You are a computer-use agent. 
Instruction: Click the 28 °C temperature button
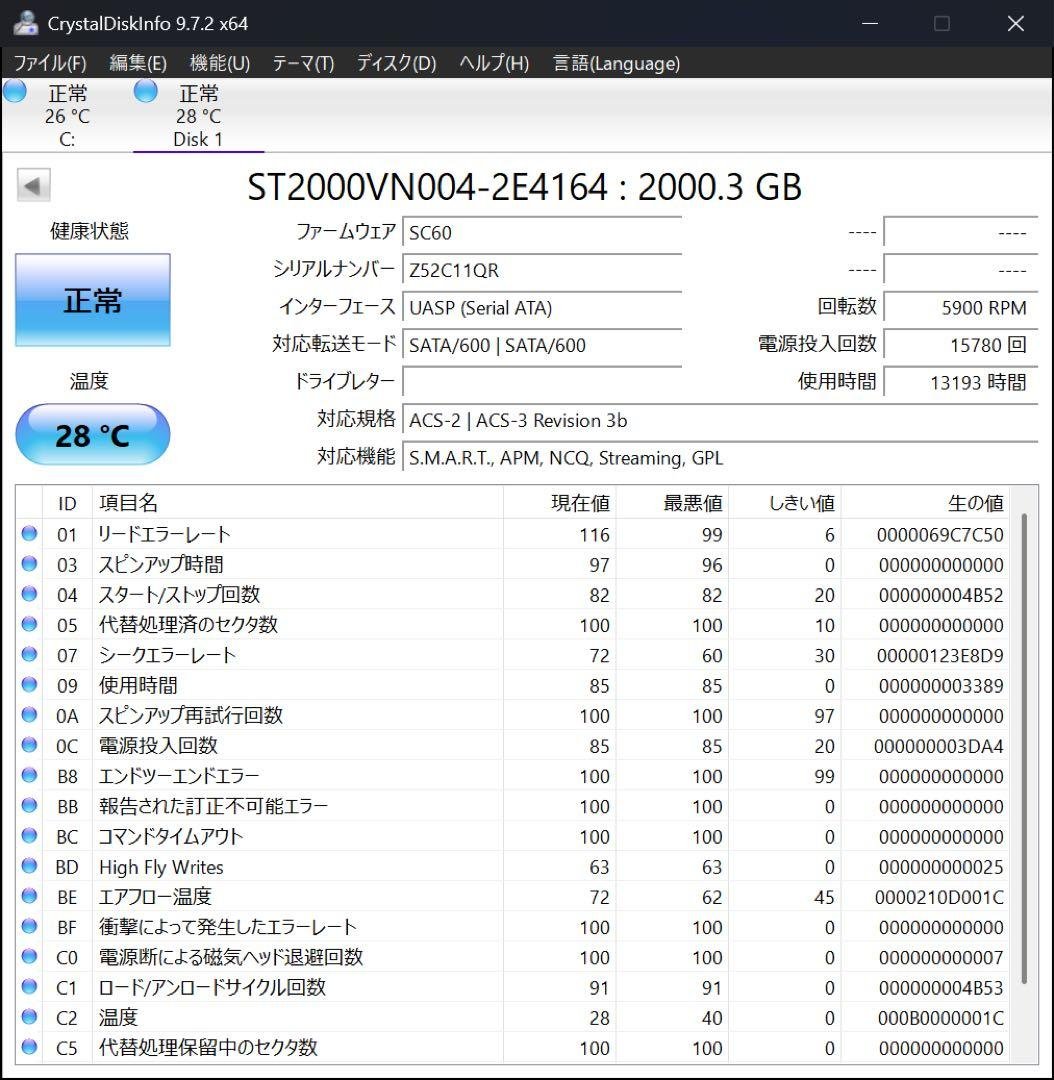93,435
